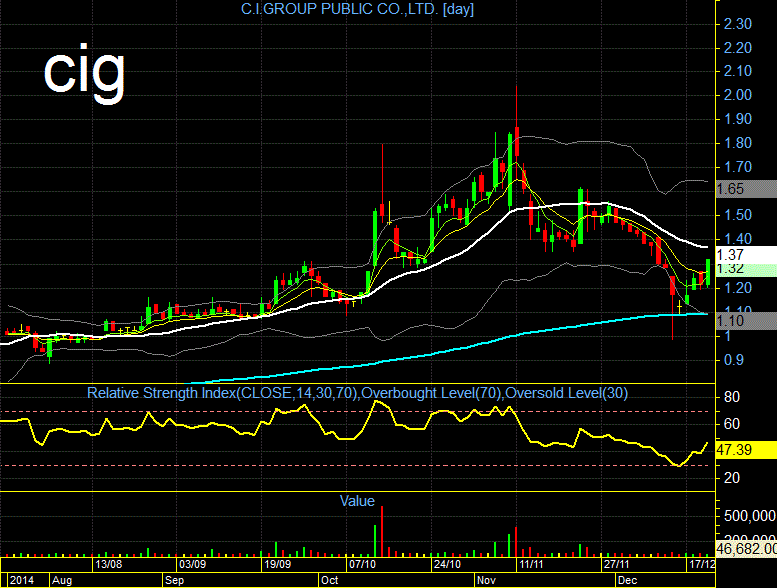Click the 07/10 date marker on timeline
The image size is (777, 588).
(x=362, y=564)
